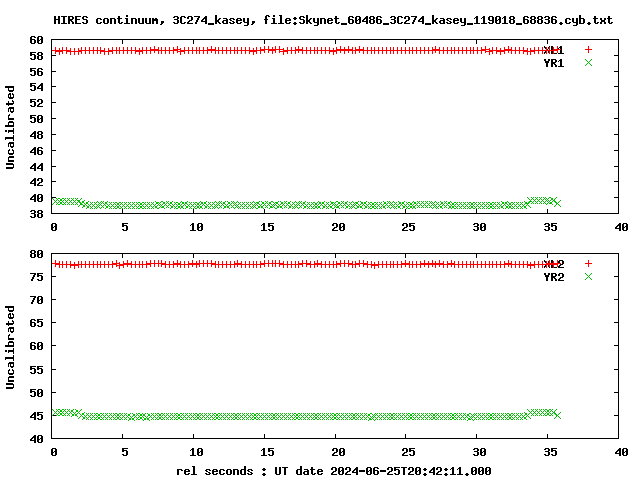Click the last green YR1 data point near 36 seconds

click(558, 203)
